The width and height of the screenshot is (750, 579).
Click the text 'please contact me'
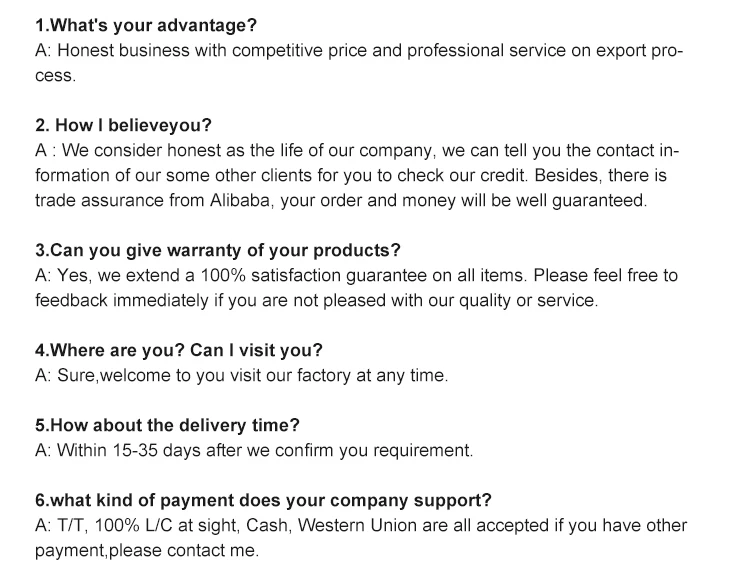click(x=184, y=551)
